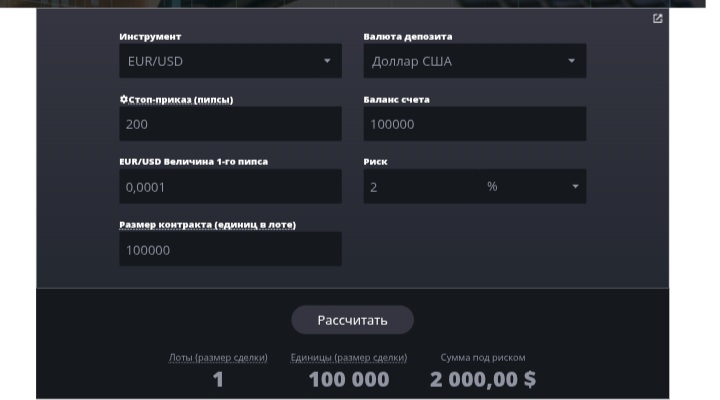
Task: Click the Риск value field showing 2
Action: point(422,186)
